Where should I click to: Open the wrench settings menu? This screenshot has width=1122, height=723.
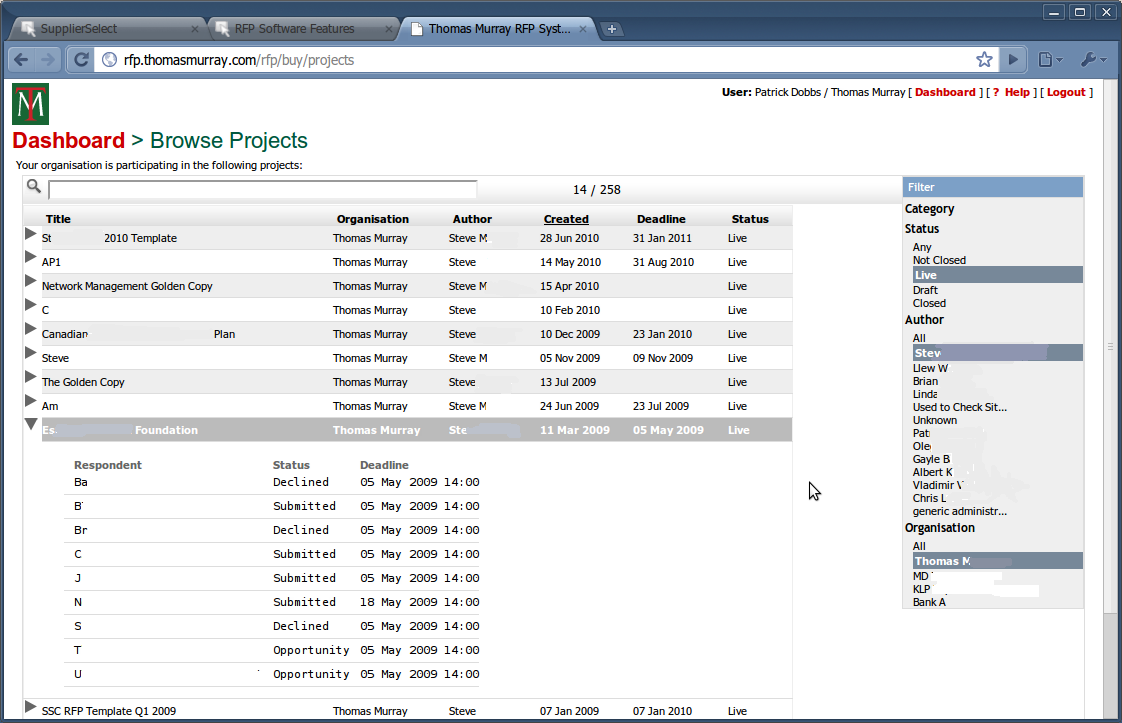click(x=1093, y=59)
